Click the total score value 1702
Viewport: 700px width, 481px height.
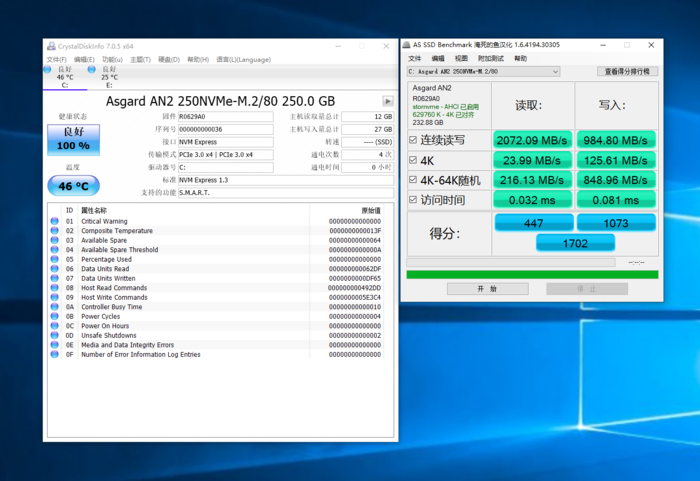point(575,243)
